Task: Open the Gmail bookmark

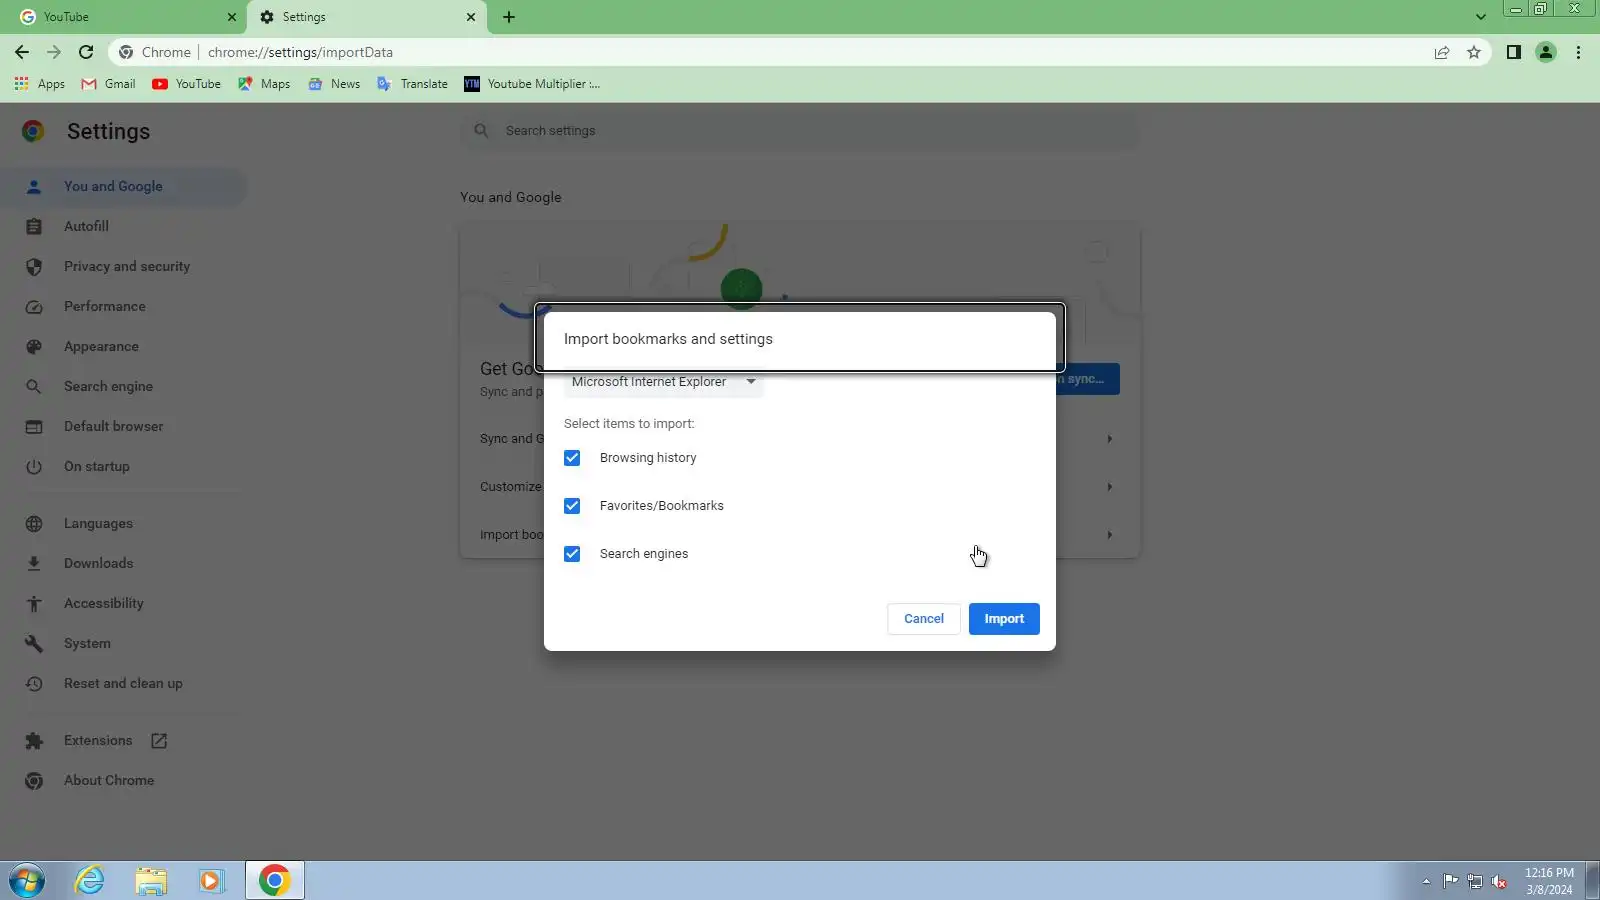Action: click(x=108, y=84)
